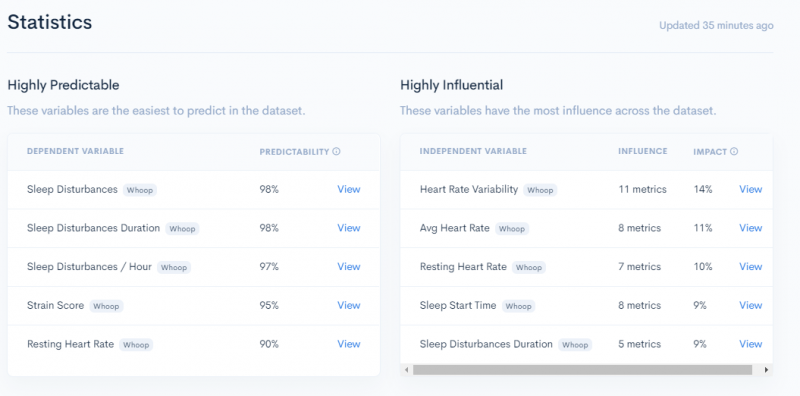Image resolution: width=800 pixels, height=396 pixels.
Task: Open View link for Strain Score
Action: [x=349, y=305]
